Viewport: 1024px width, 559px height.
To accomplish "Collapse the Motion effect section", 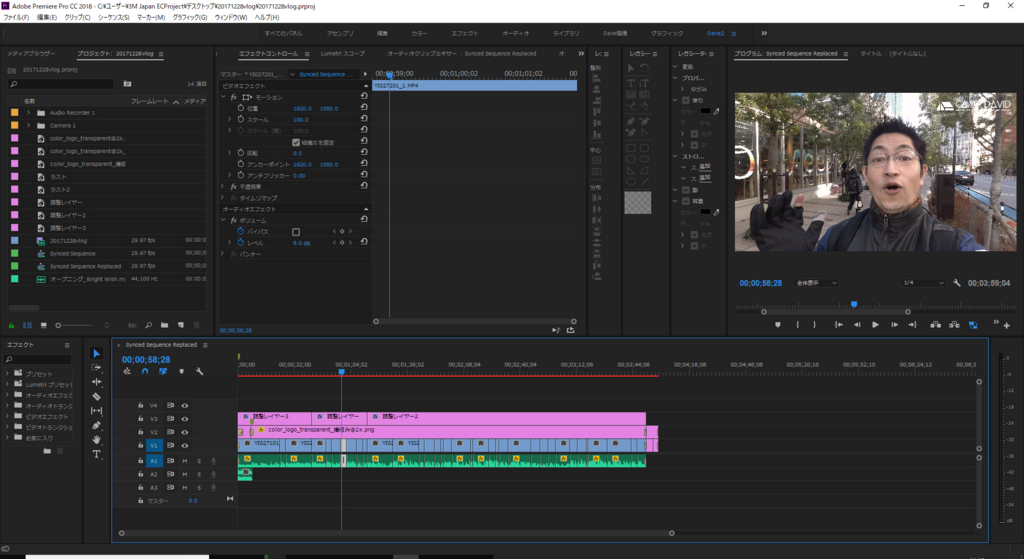I will click(223, 97).
